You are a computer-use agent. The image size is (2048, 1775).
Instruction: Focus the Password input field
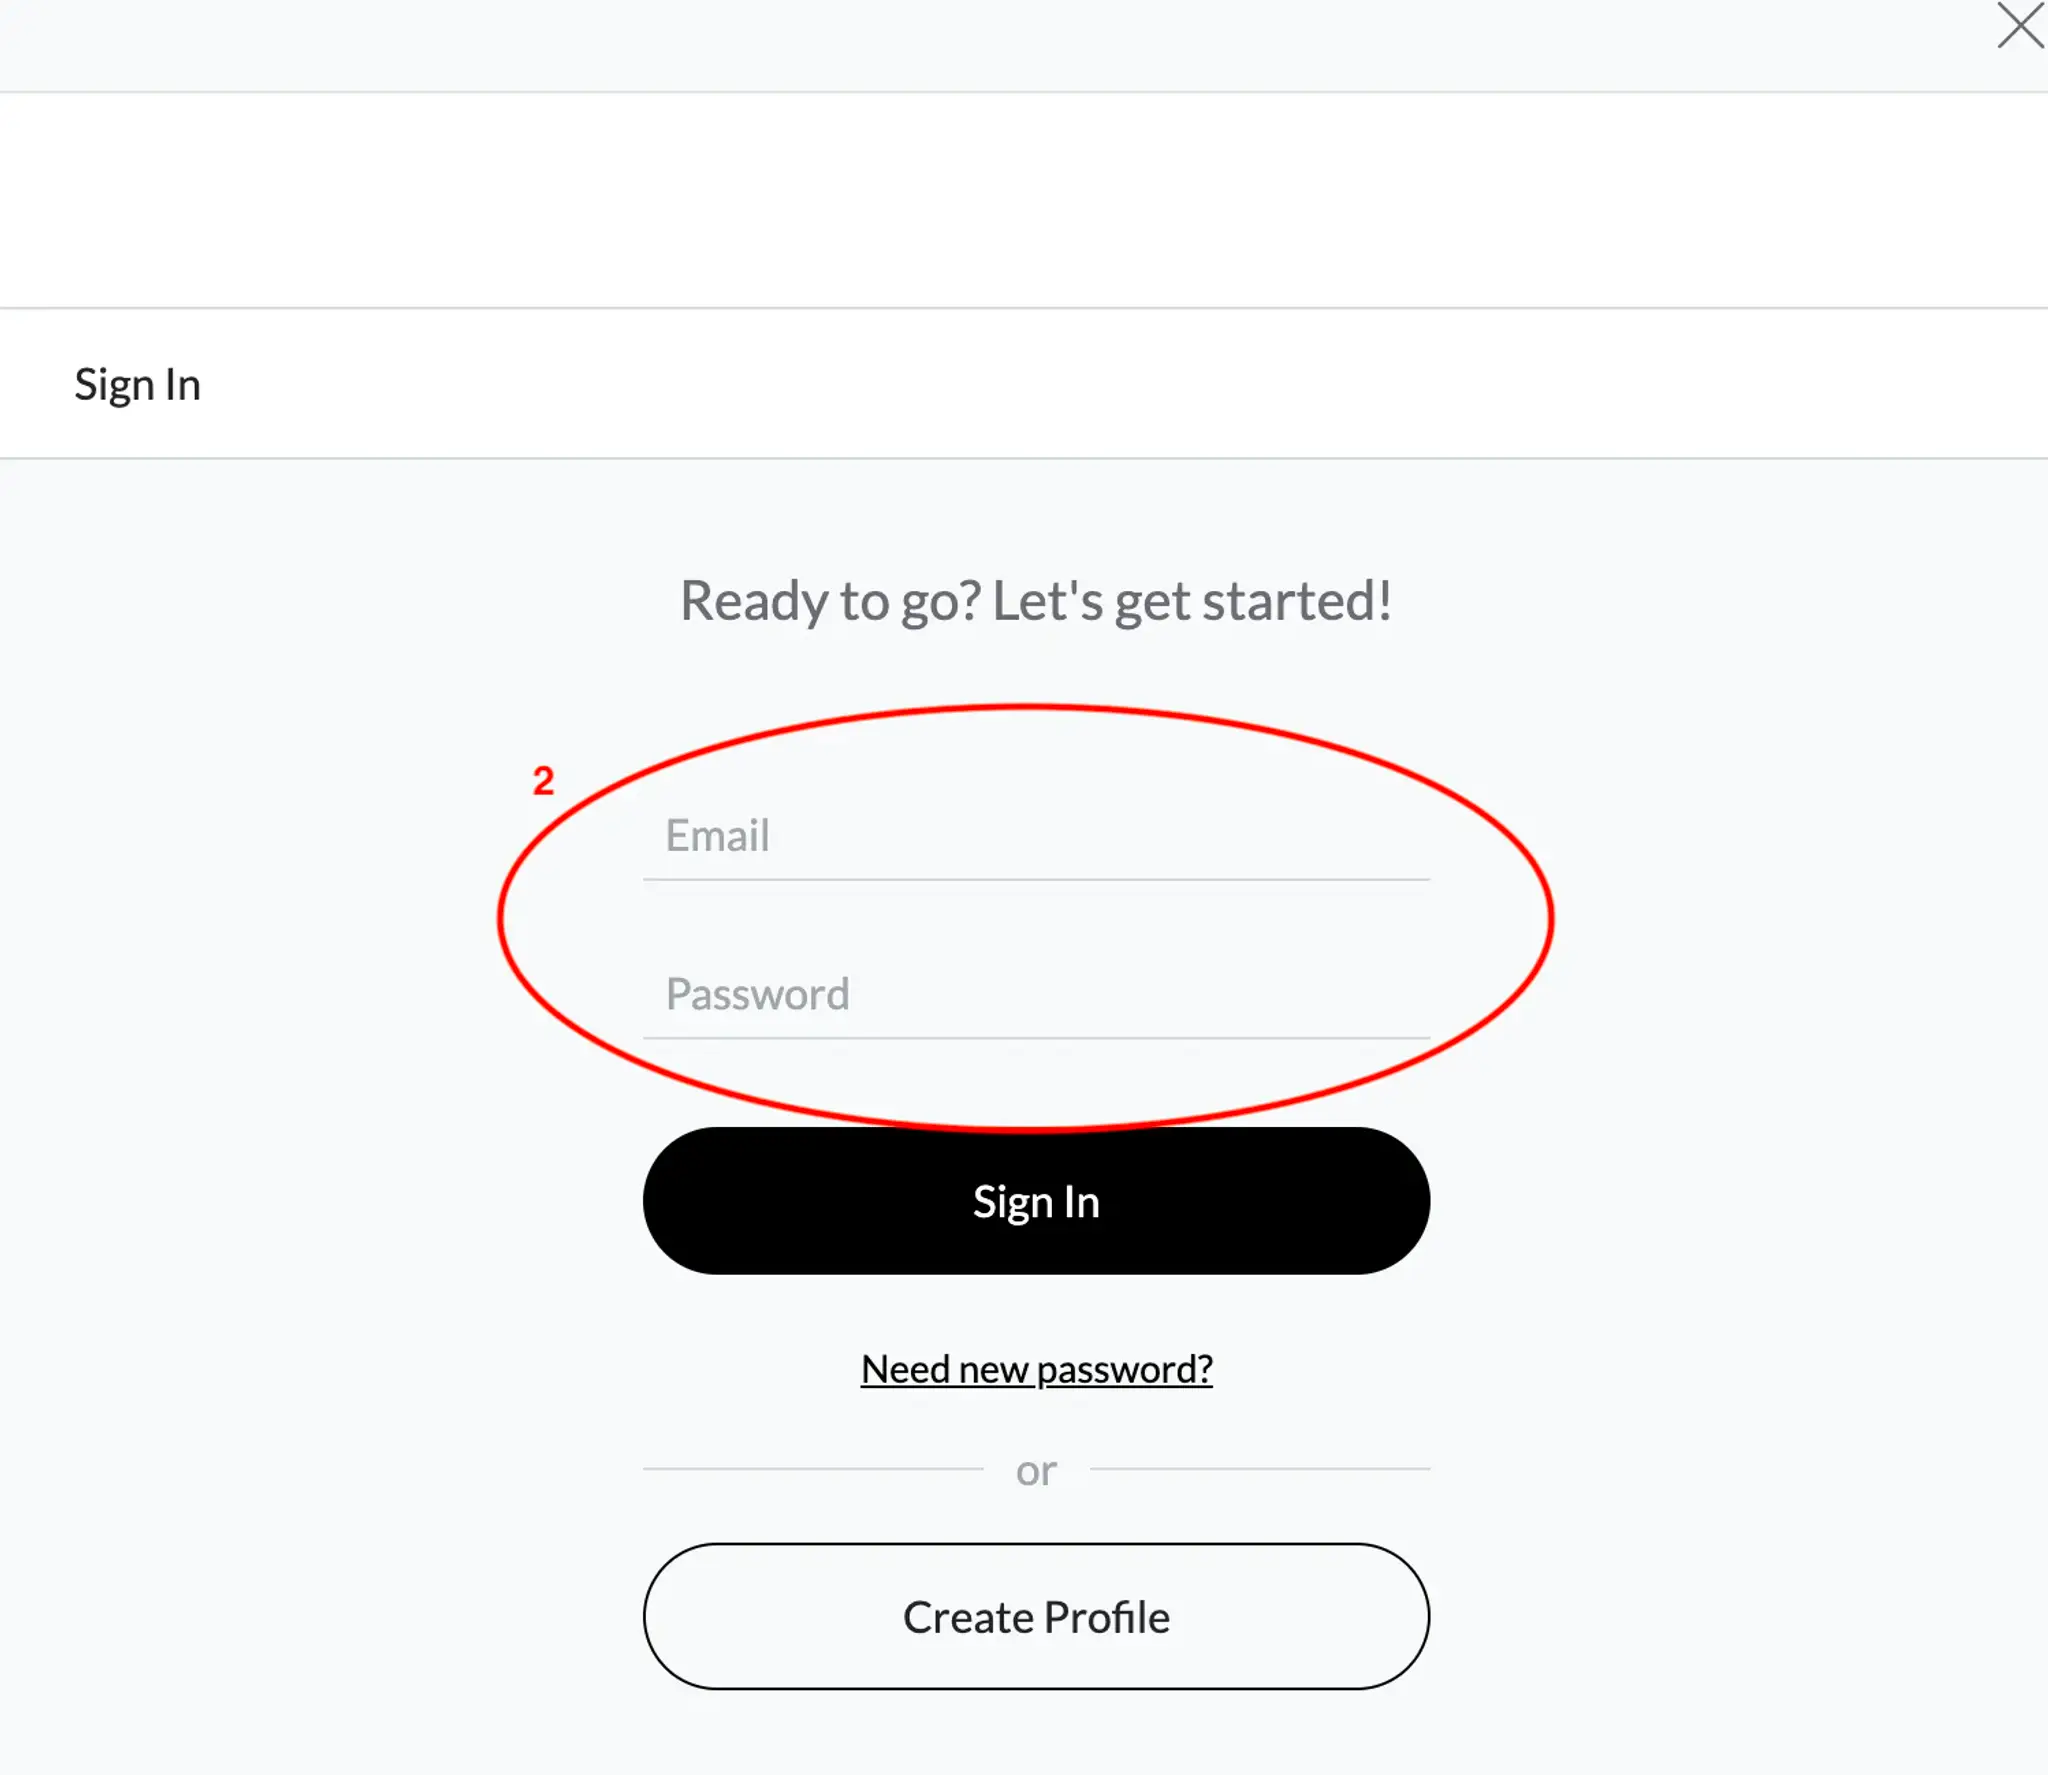1036,995
